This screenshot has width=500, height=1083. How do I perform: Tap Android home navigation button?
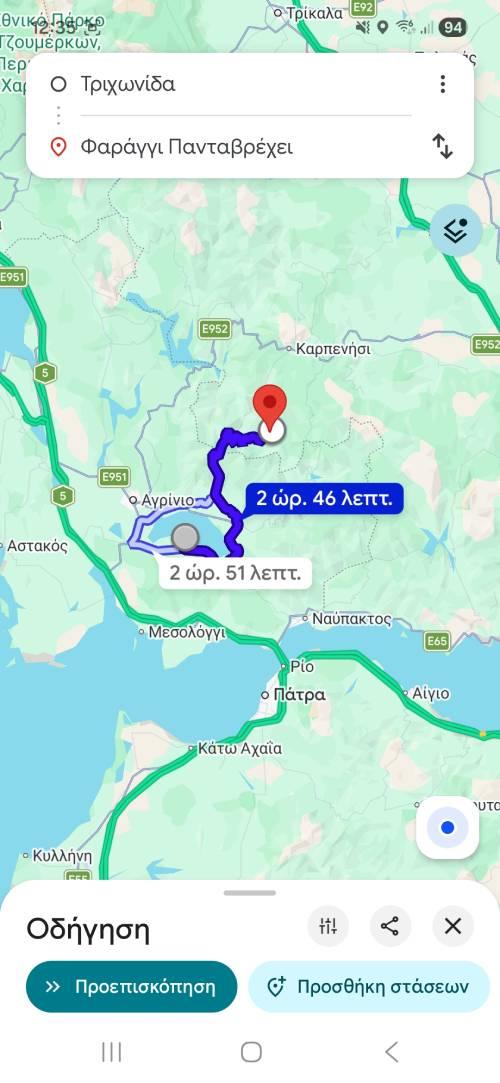tap(251, 1052)
